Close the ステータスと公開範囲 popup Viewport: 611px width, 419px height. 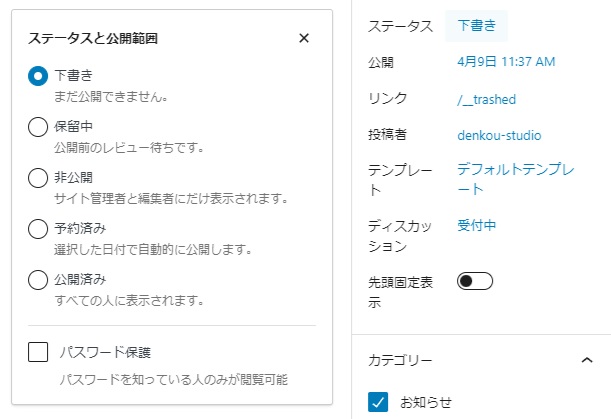[x=304, y=39]
